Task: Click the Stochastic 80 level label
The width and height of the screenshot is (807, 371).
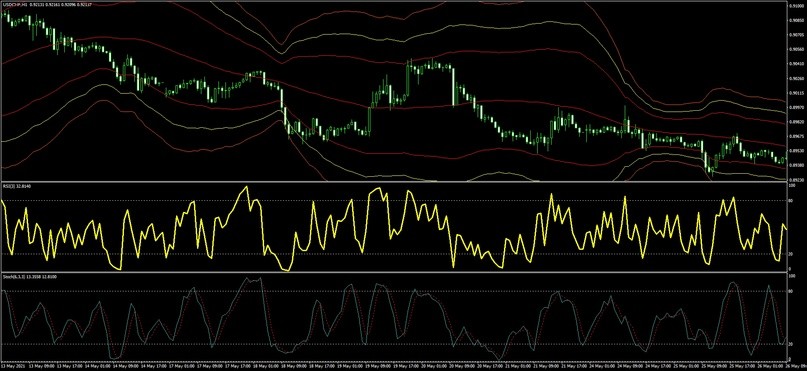Action: 791,292
